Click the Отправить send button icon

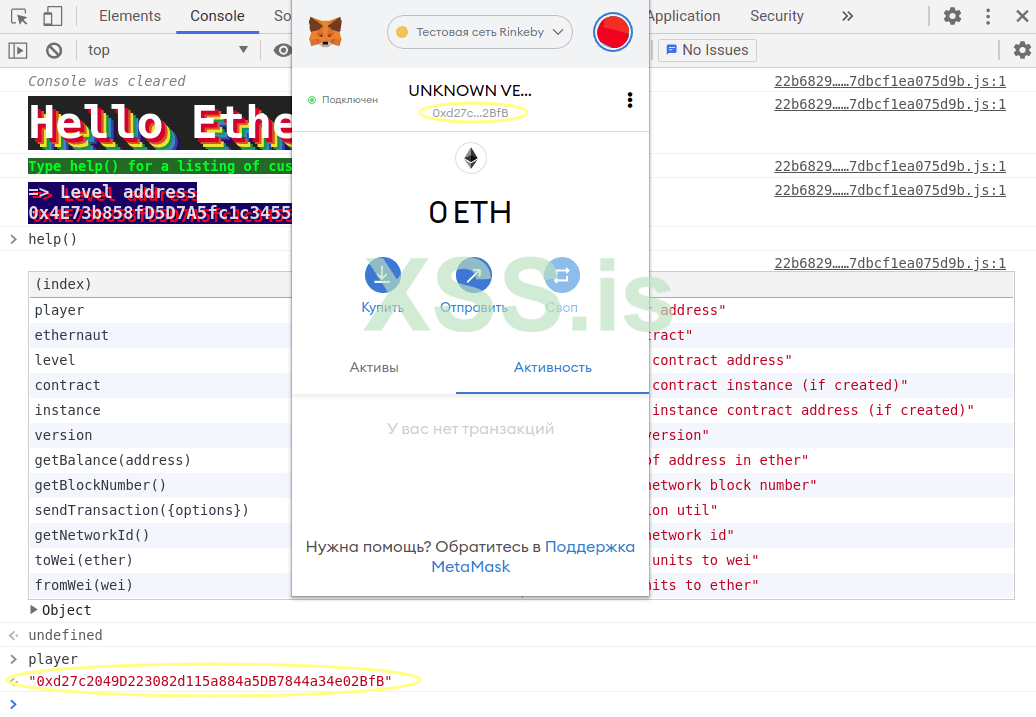pos(473,275)
